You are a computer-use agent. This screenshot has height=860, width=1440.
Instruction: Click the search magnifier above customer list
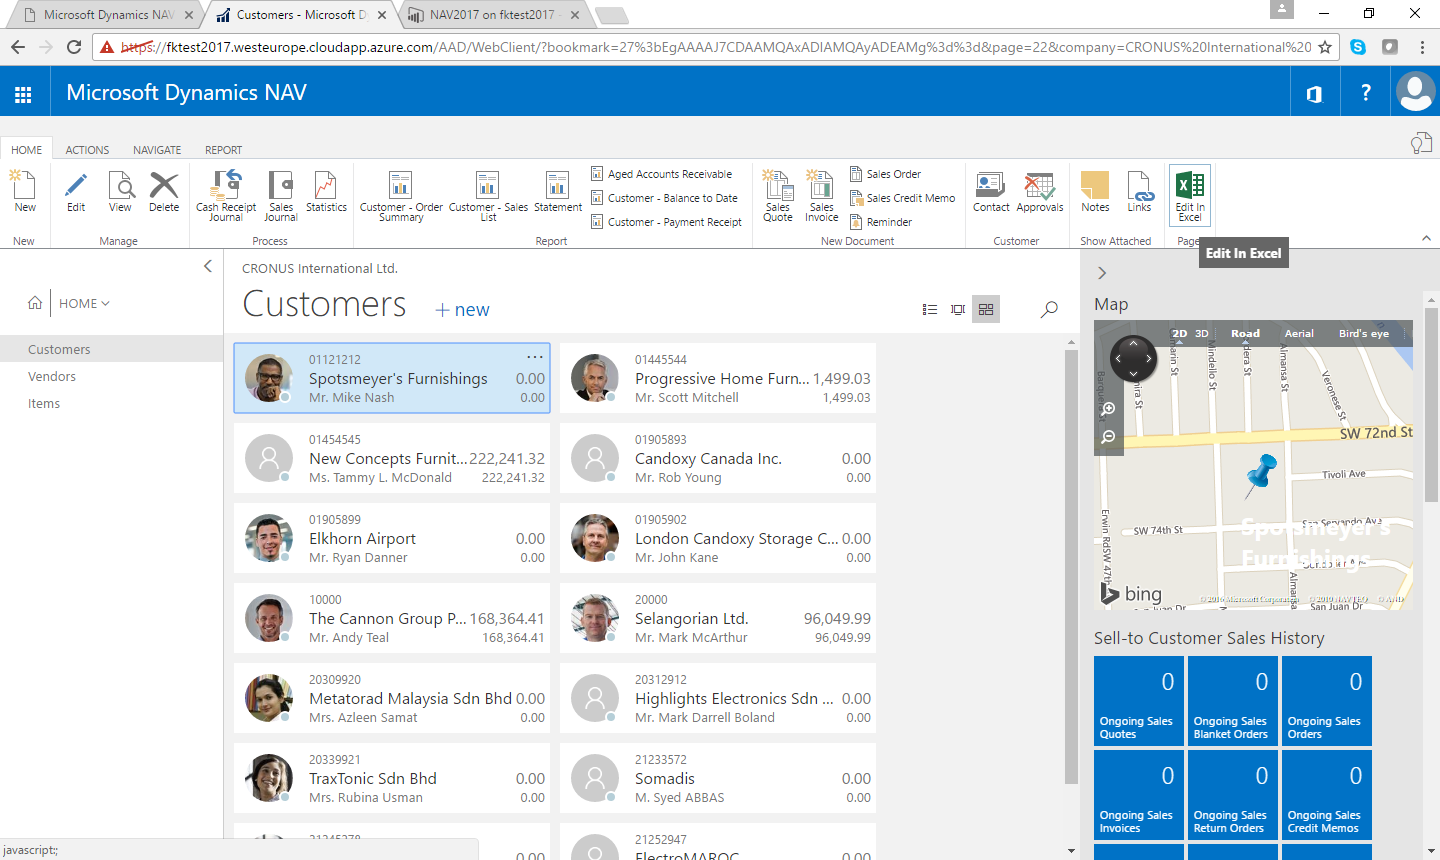(x=1049, y=310)
